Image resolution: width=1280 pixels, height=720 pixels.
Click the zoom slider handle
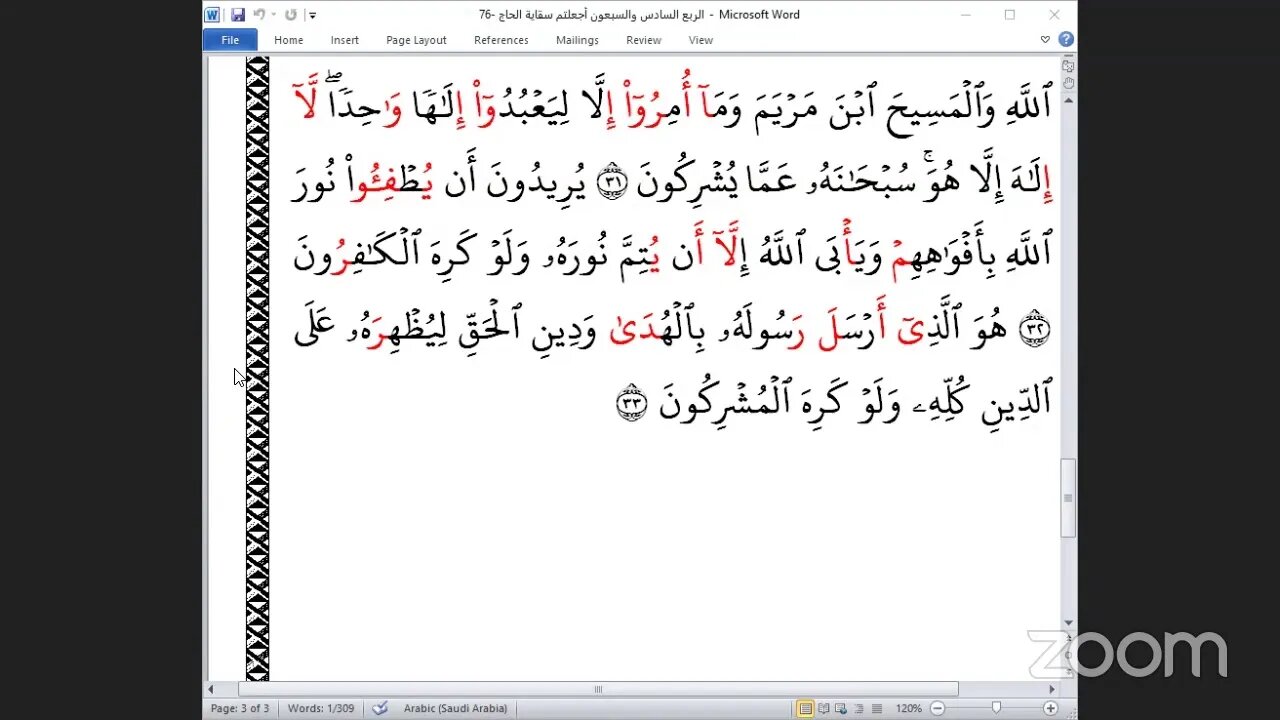tap(995, 708)
